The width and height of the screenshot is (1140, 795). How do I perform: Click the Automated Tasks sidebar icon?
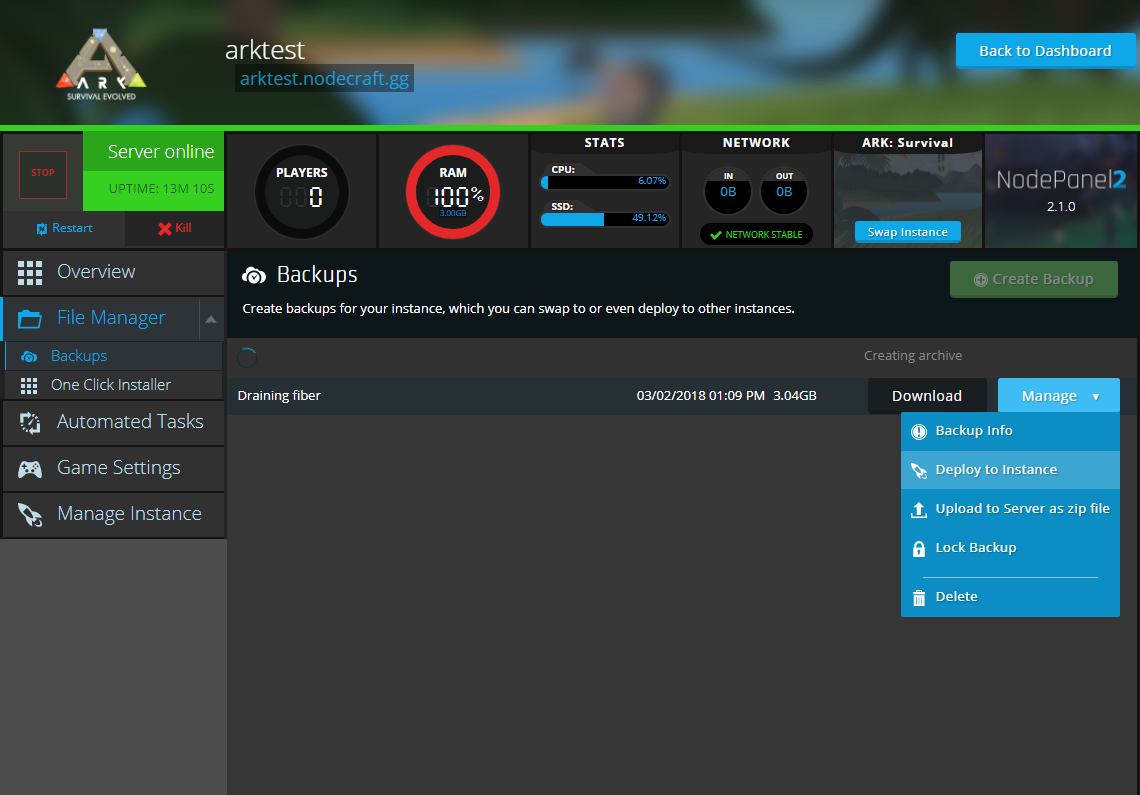pos(30,422)
